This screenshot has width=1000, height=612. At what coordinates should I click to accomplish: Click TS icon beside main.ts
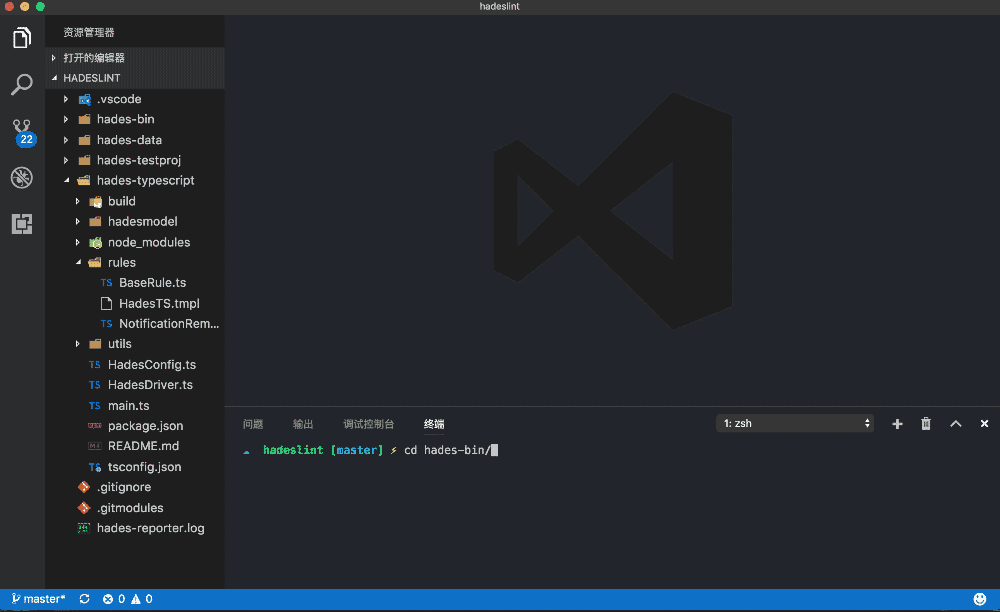(x=94, y=405)
